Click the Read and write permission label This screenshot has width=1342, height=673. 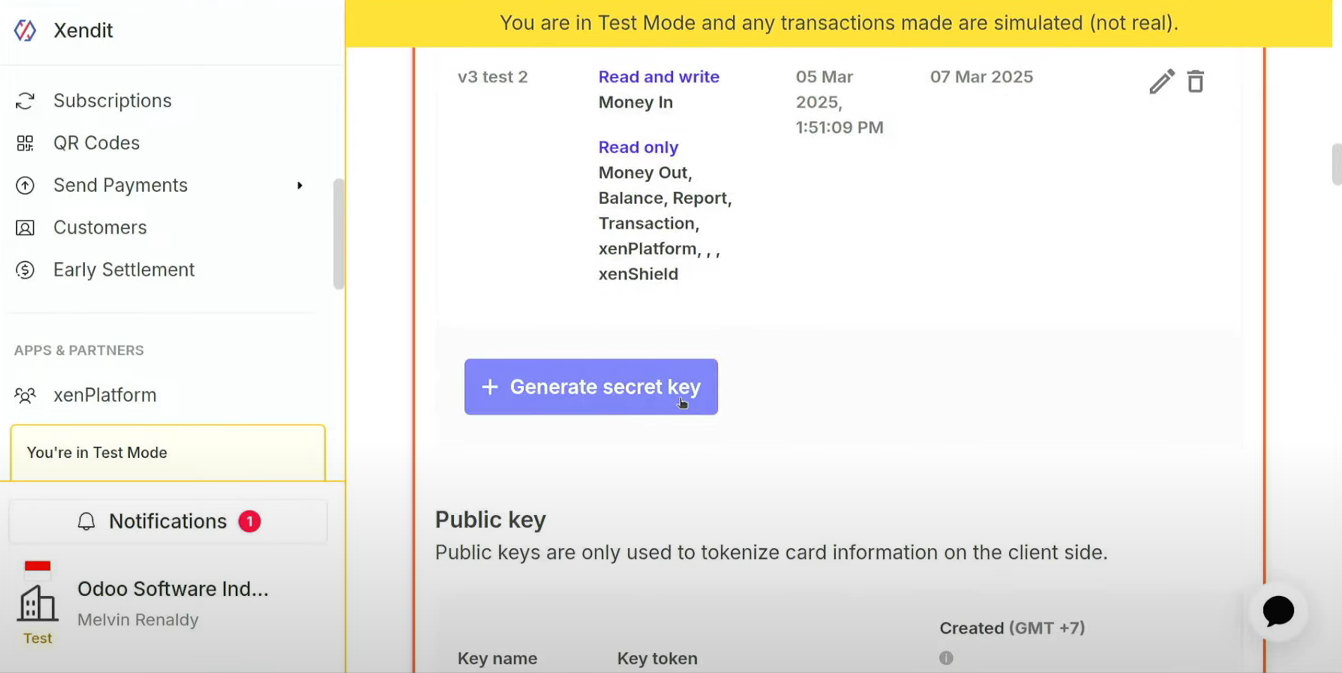(x=659, y=77)
